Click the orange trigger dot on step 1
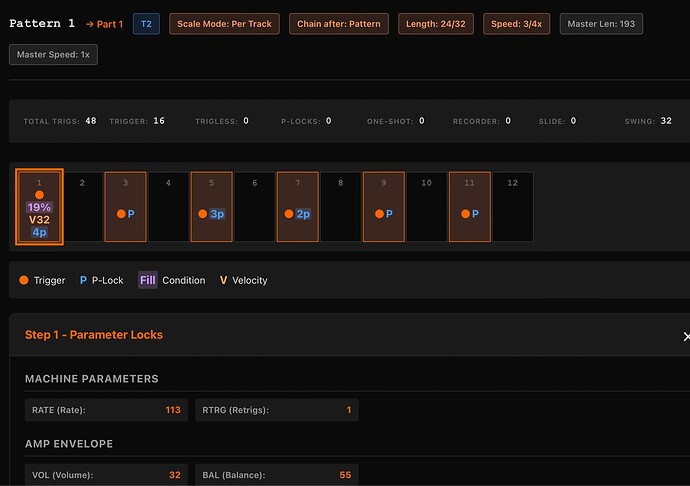The image size is (690, 486). pyautogui.click(x=39, y=195)
